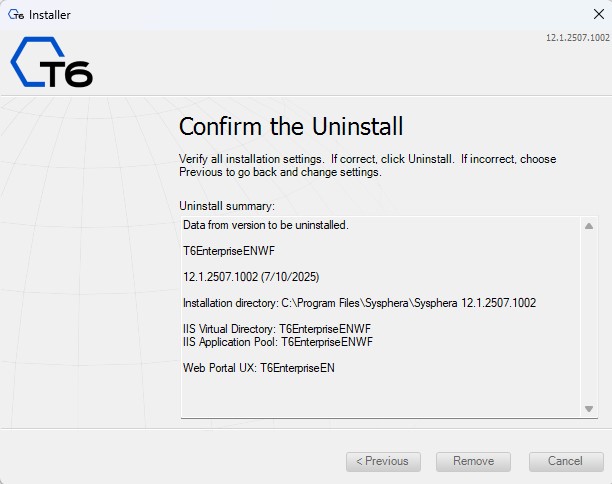The image size is (612, 484).
Task: Click scroll down arrow in uninstall summary
Action: tap(589, 409)
